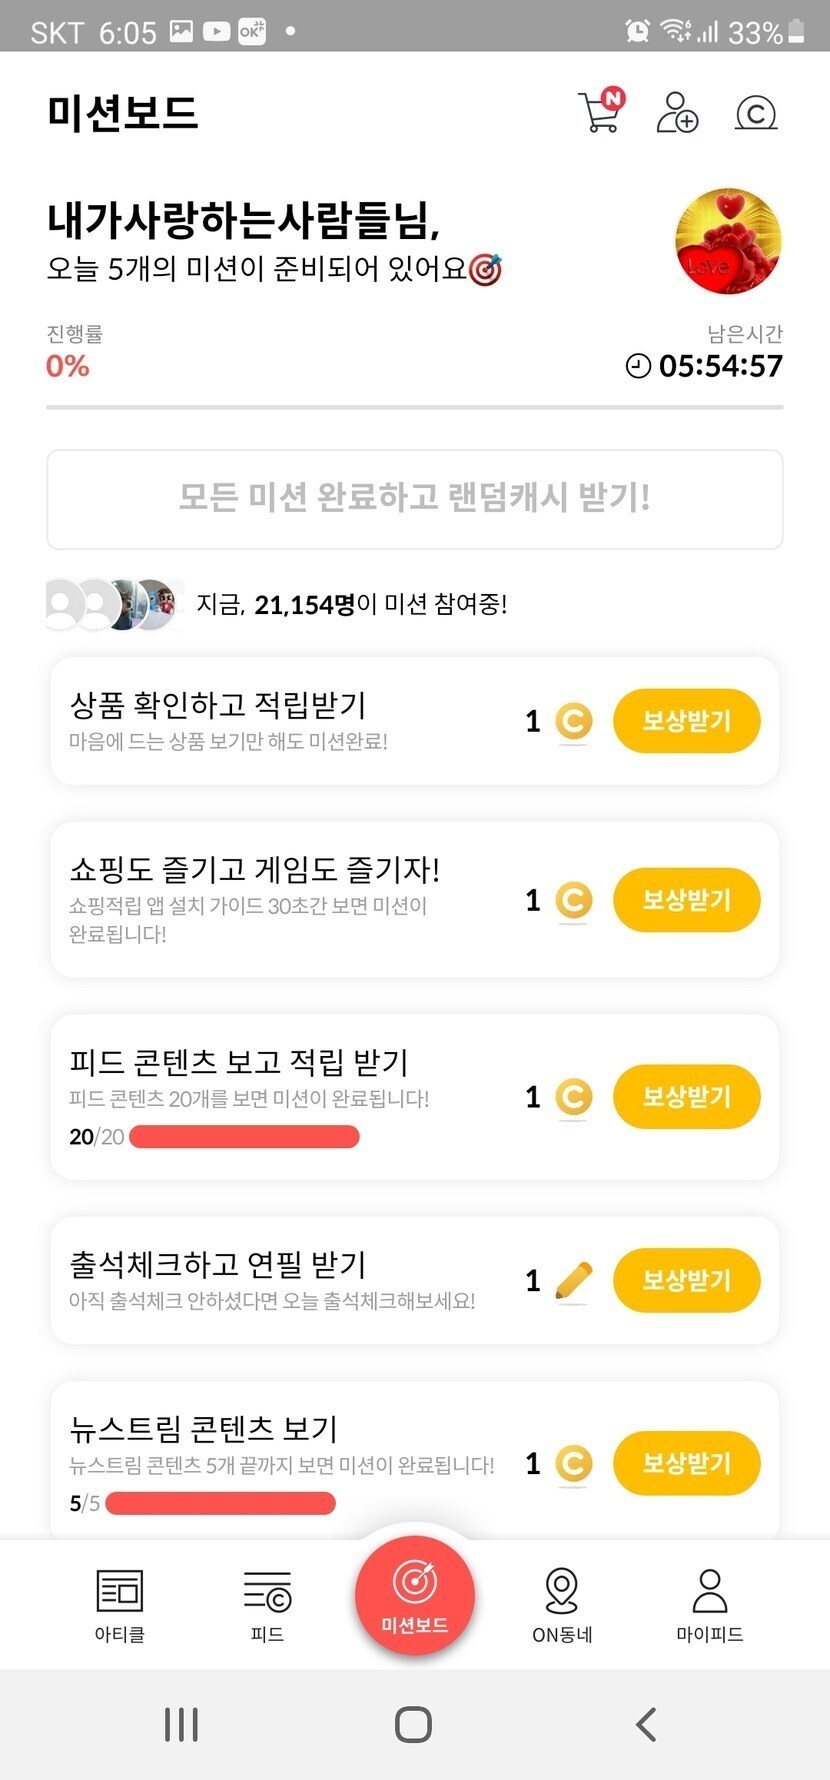Tap the 피드 콘텐츠 20/20 progress bar

244,1137
